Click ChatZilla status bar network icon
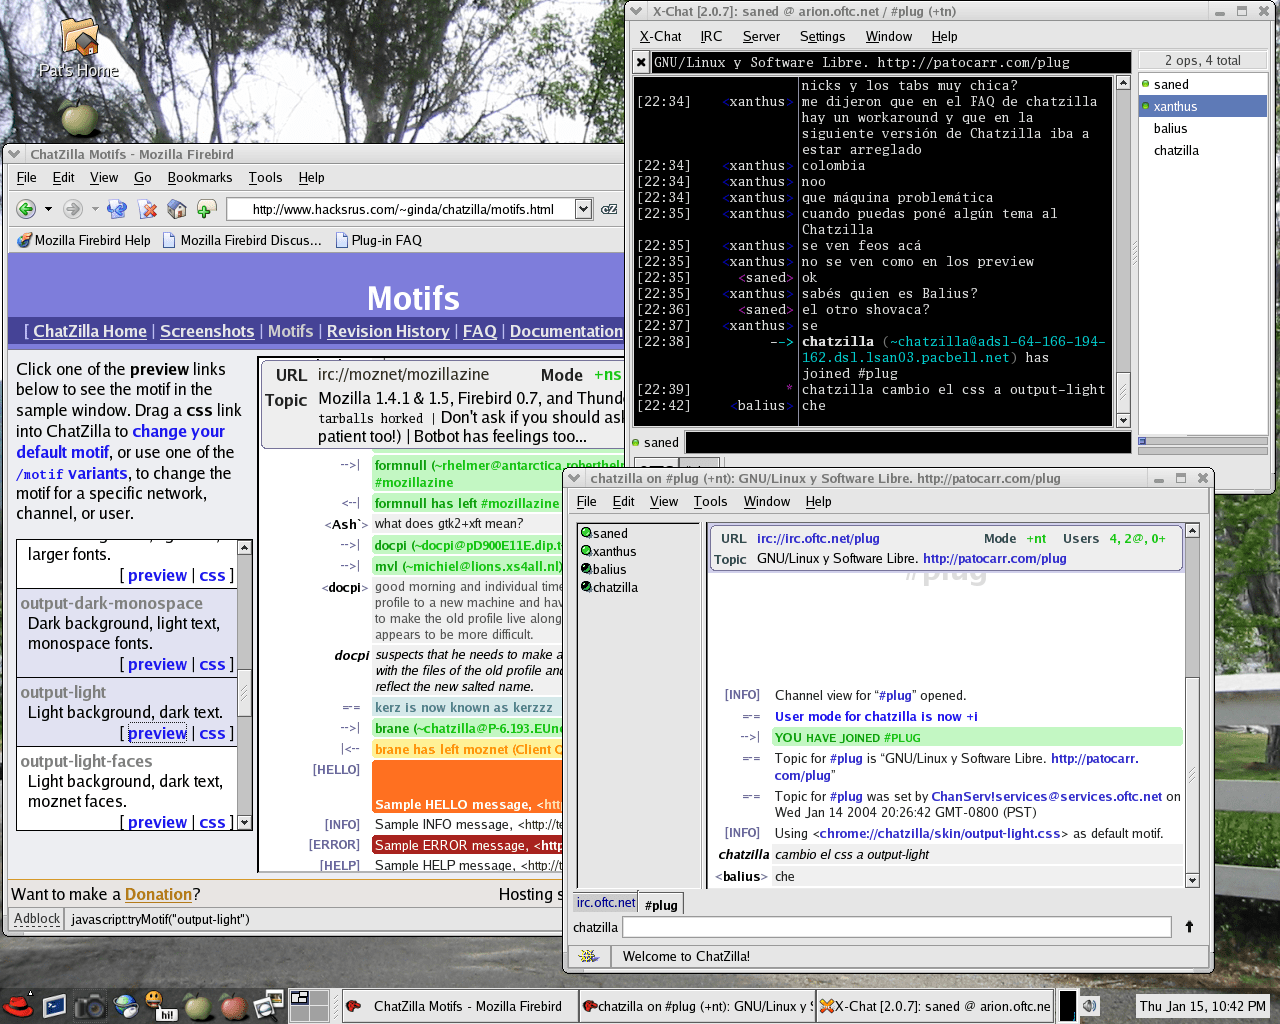Screen dimensions: 1280x1024 click(589, 956)
